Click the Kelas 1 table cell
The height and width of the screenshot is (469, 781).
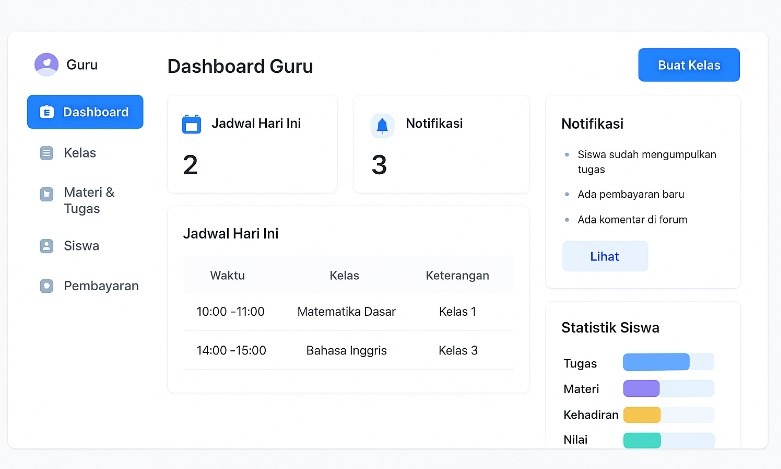tap(458, 312)
